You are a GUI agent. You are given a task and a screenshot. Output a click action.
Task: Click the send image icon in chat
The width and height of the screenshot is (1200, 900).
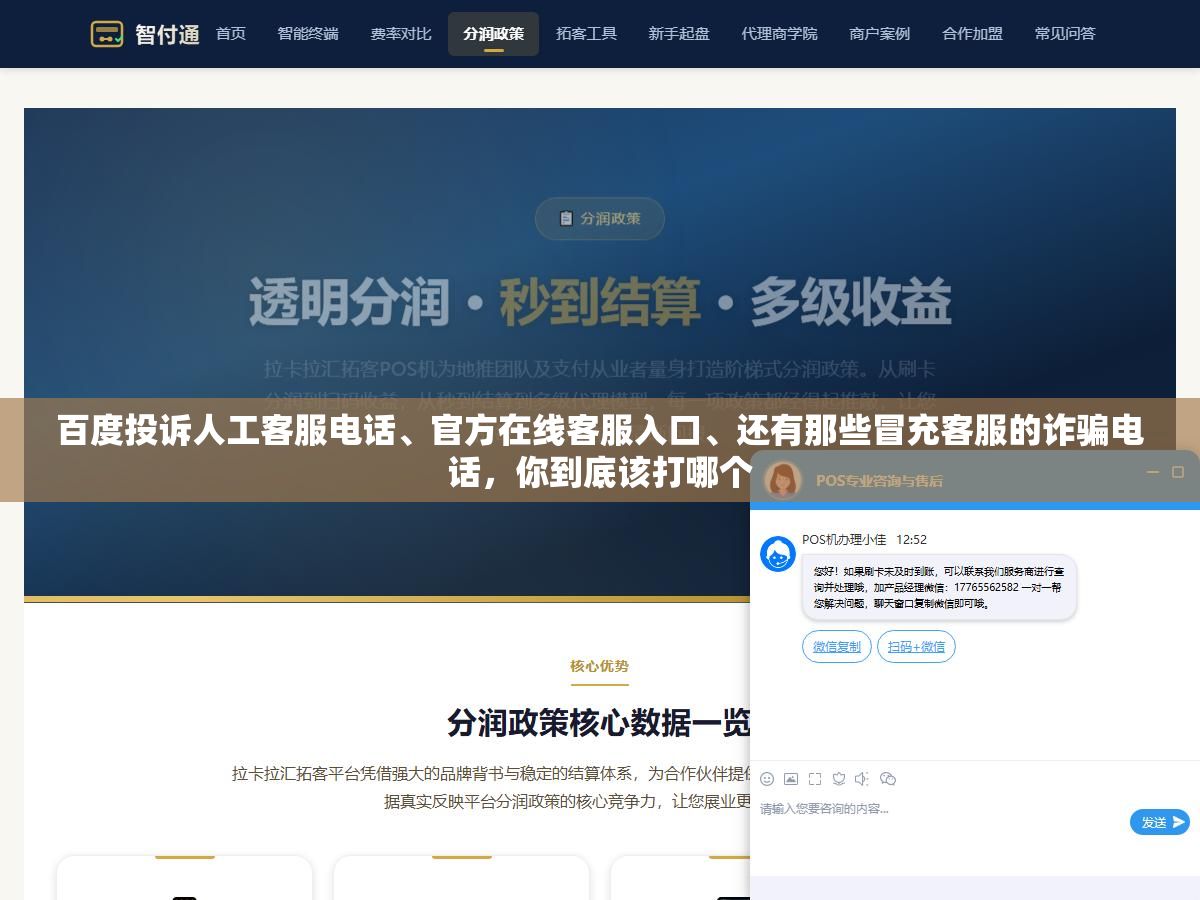(791, 778)
